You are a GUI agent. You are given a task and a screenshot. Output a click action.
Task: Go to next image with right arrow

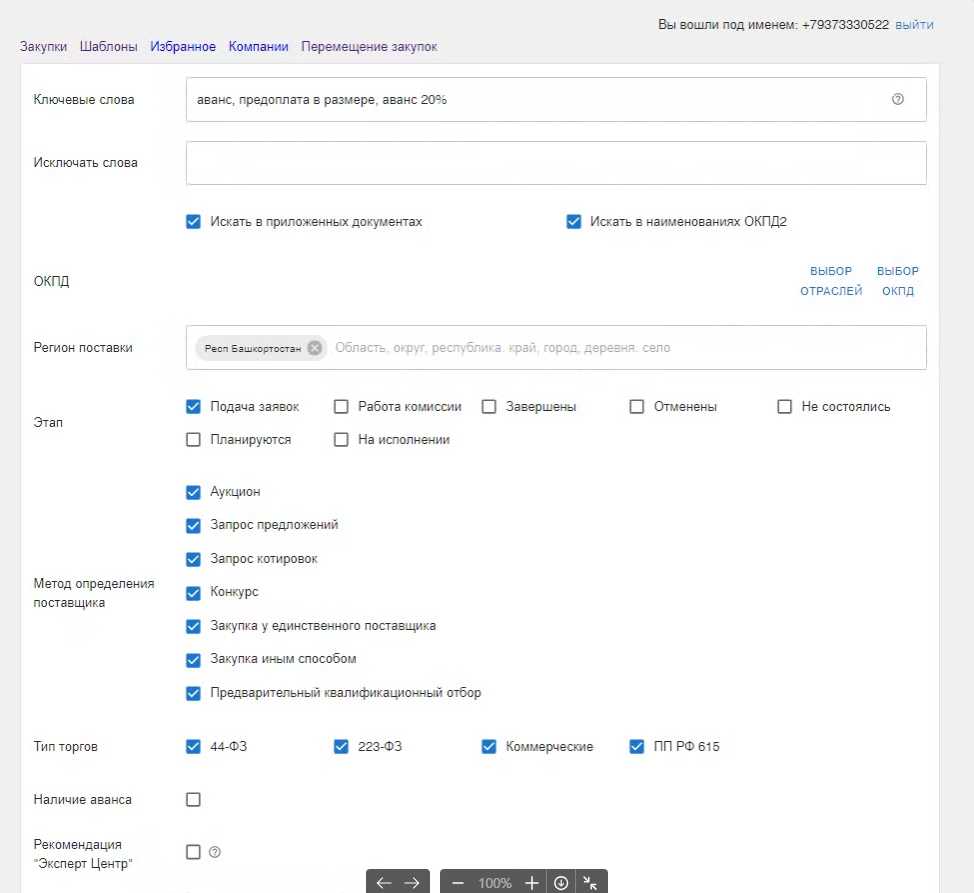click(412, 883)
